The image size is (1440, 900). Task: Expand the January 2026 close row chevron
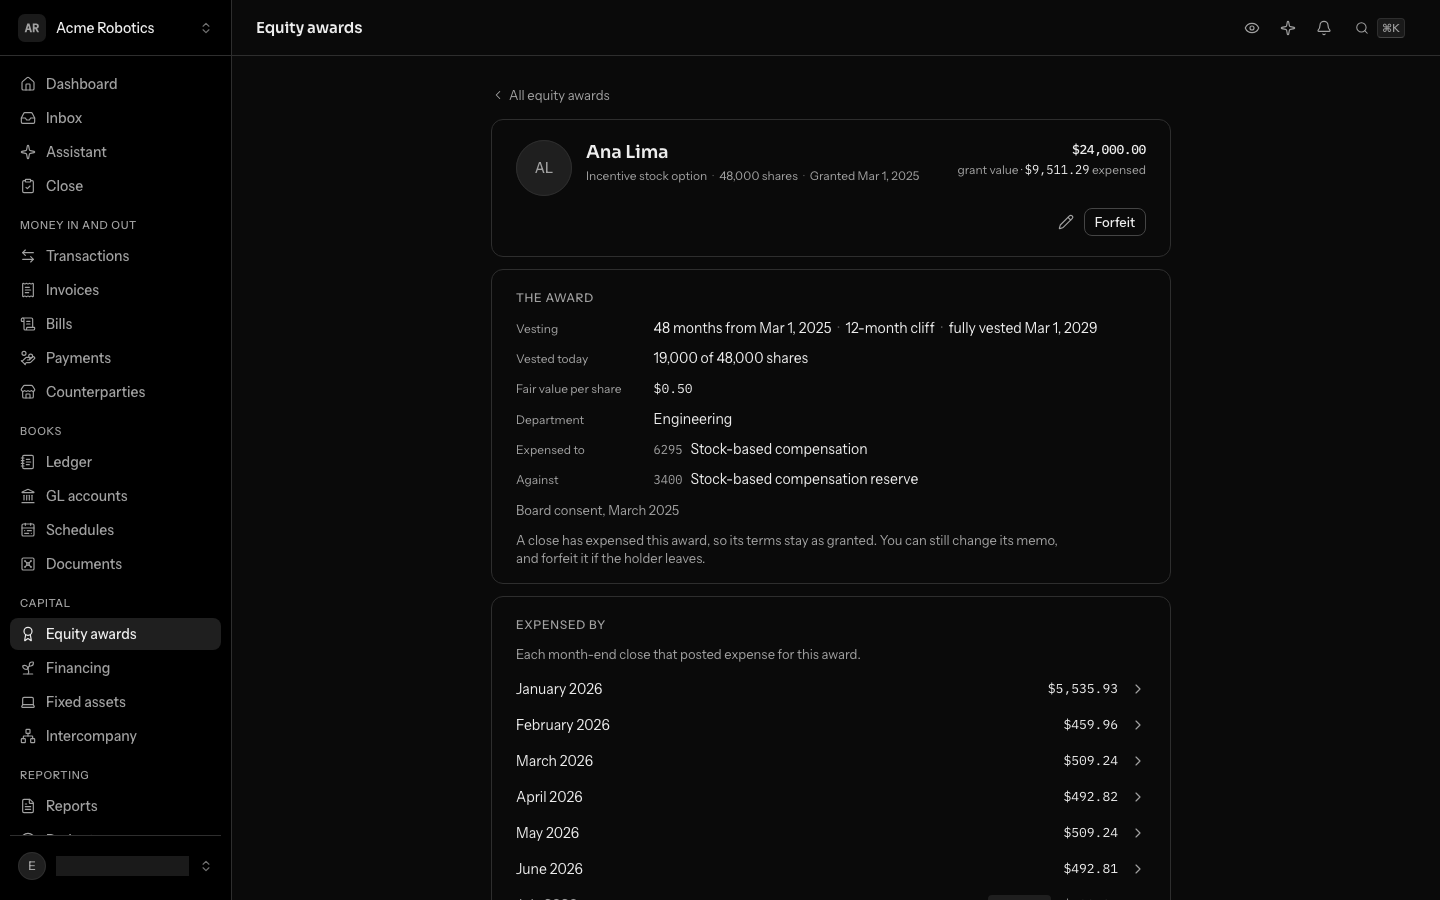click(1137, 689)
